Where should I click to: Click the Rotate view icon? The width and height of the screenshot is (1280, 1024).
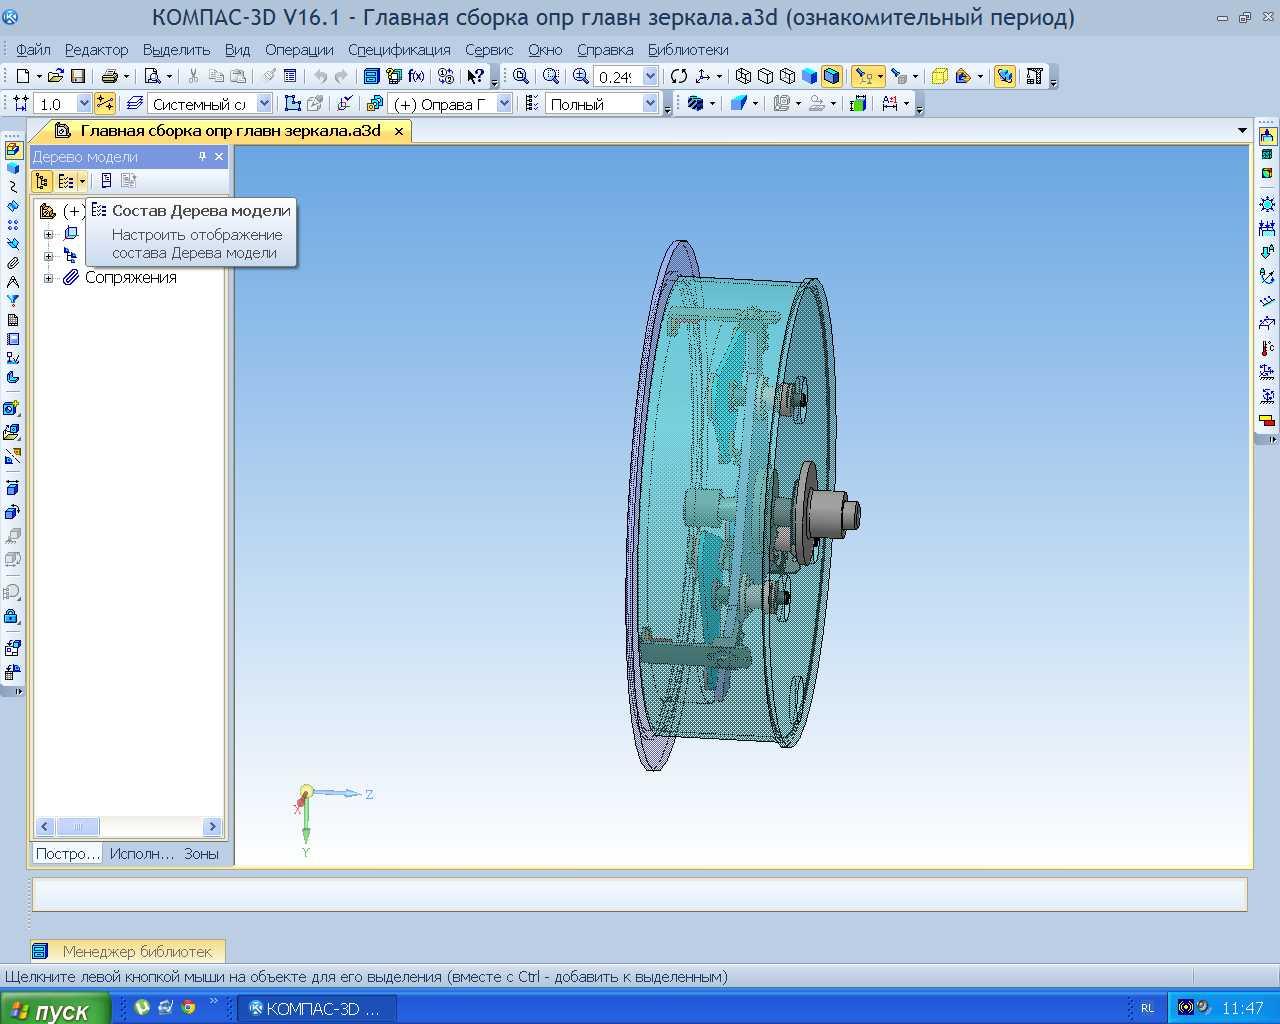pos(679,76)
